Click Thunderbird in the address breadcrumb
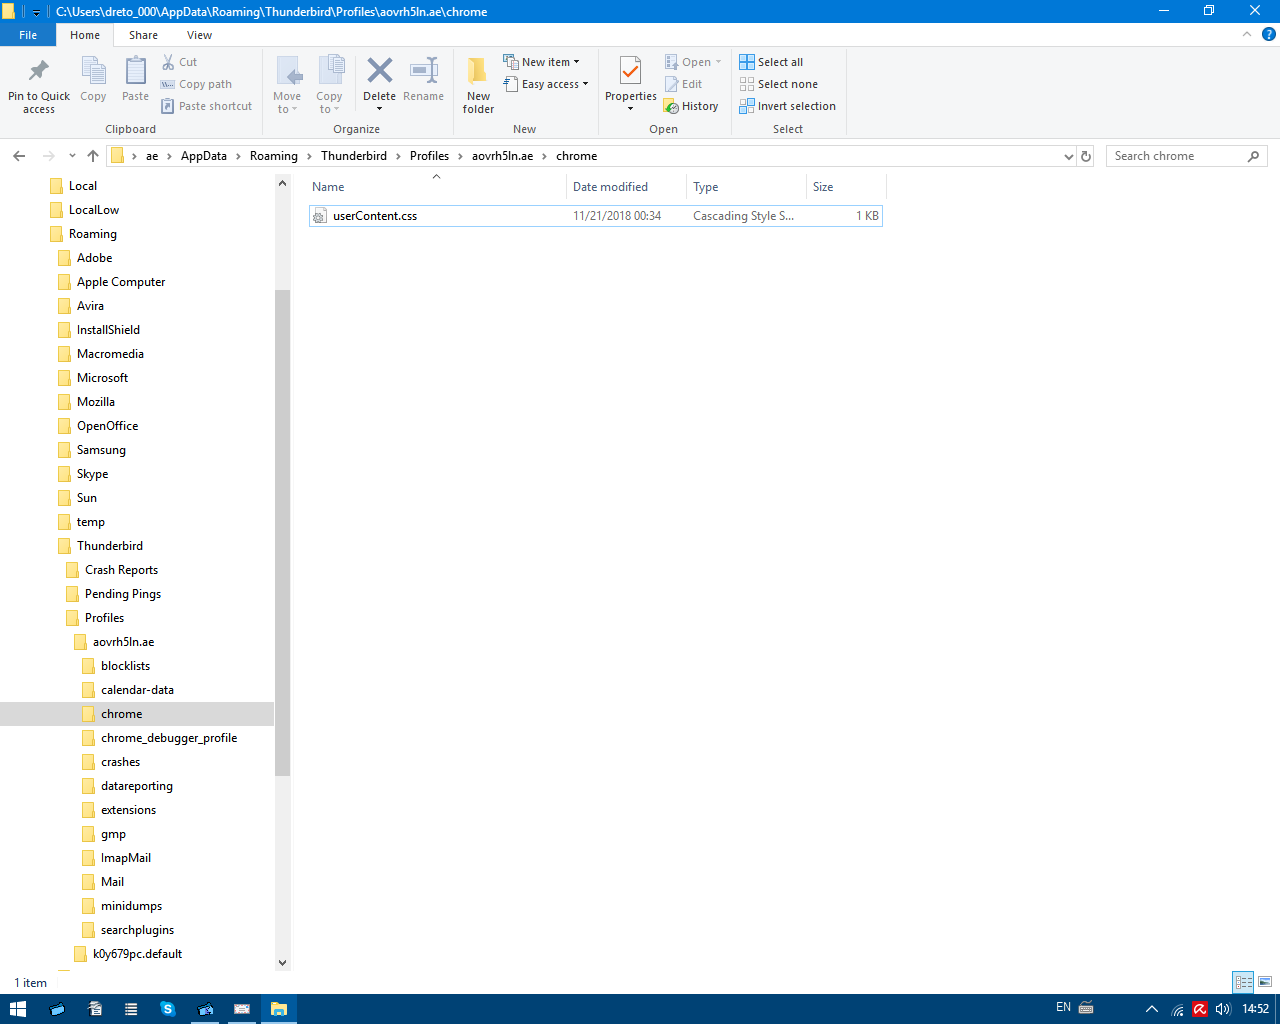The height and width of the screenshot is (1024, 1280). point(354,156)
